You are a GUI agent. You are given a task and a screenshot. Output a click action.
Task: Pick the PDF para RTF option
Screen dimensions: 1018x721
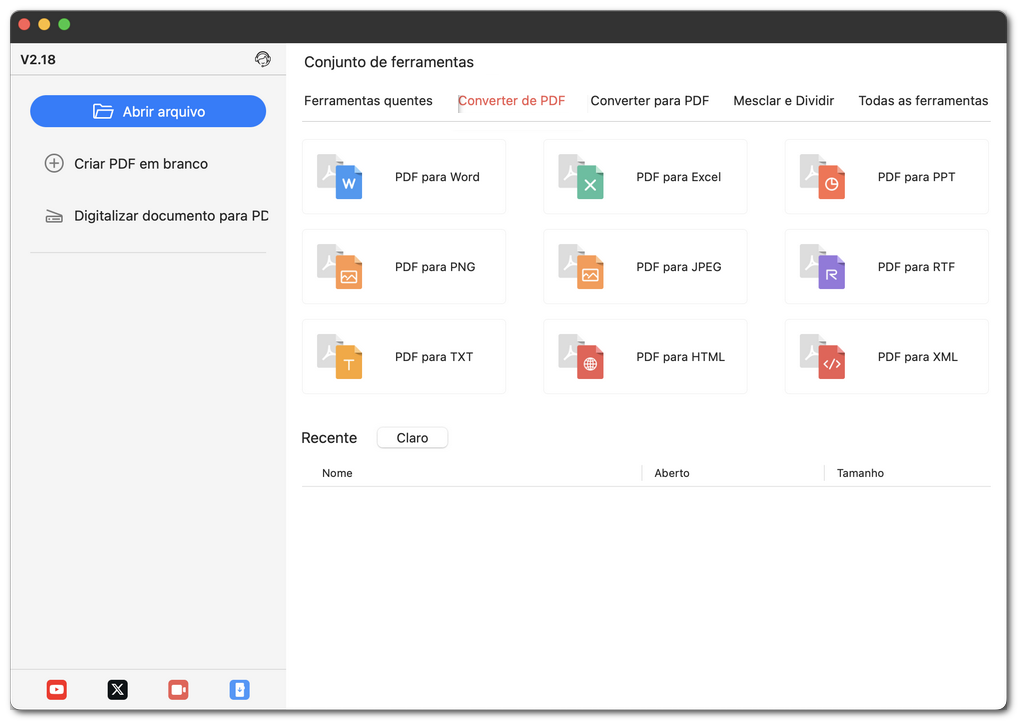[x=886, y=267]
